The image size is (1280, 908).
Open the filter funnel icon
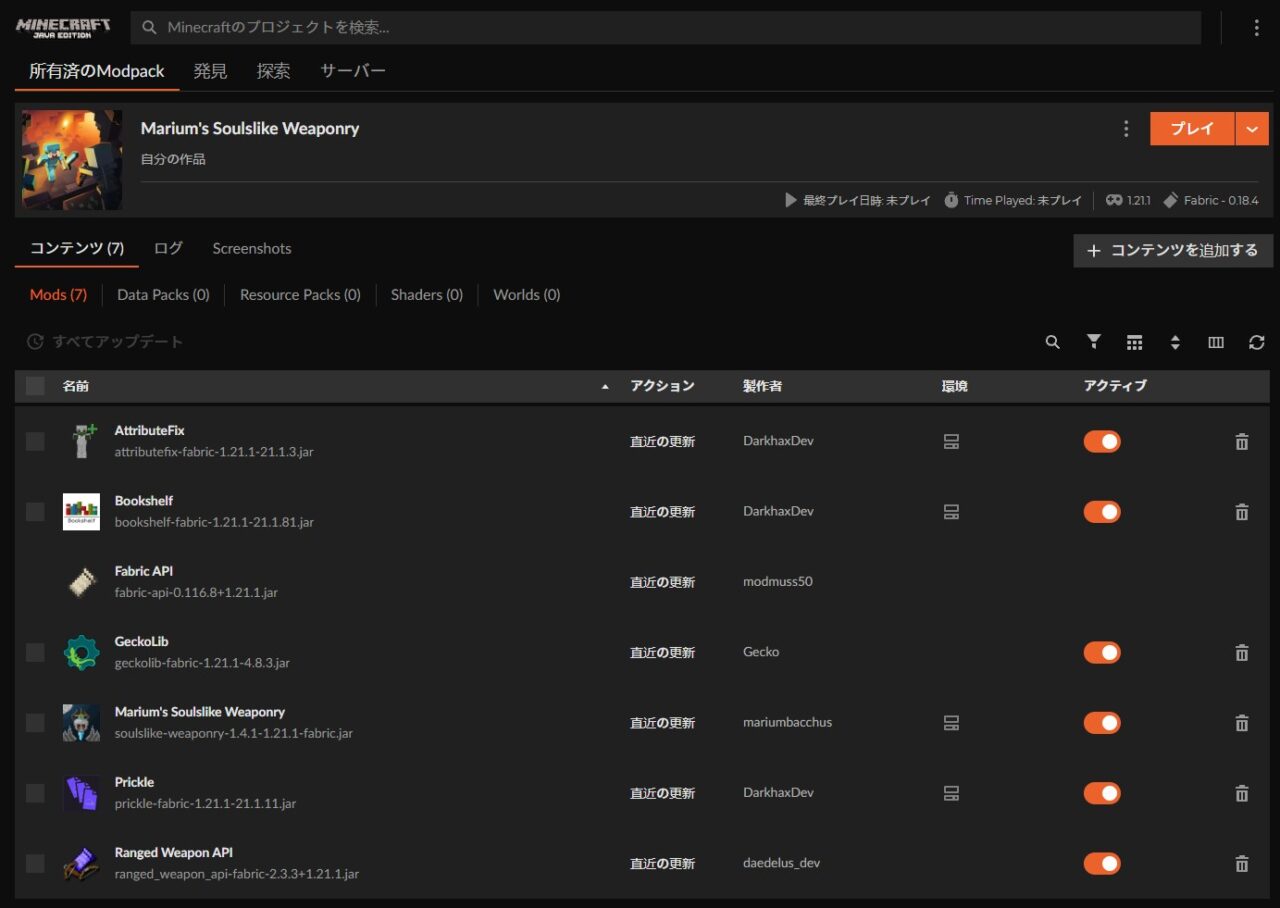[1094, 342]
